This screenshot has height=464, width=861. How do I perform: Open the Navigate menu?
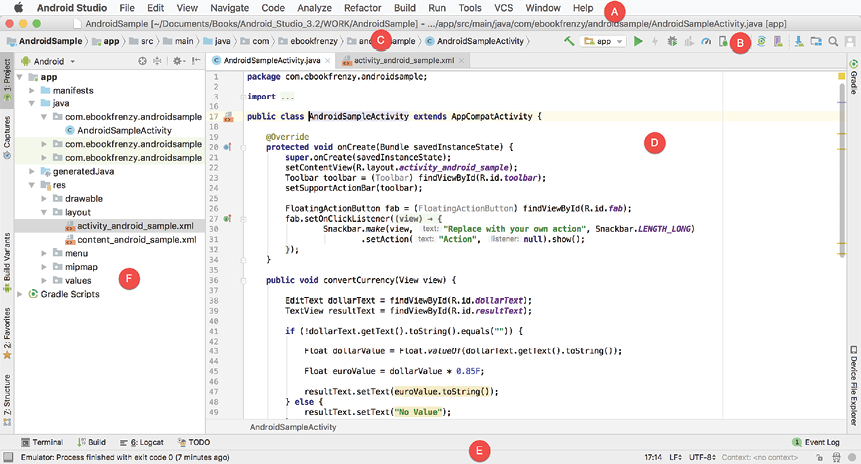pyautogui.click(x=230, y=8)
